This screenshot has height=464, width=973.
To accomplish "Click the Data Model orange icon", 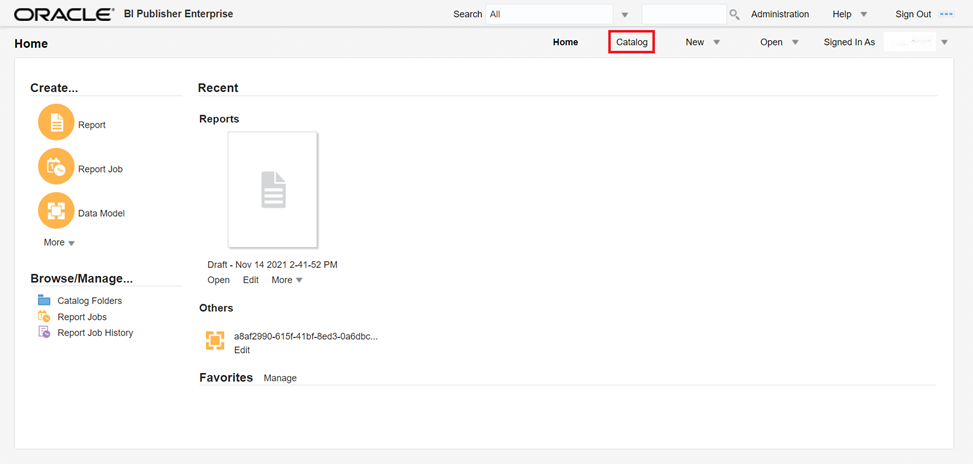I will (x=56, y=211).
